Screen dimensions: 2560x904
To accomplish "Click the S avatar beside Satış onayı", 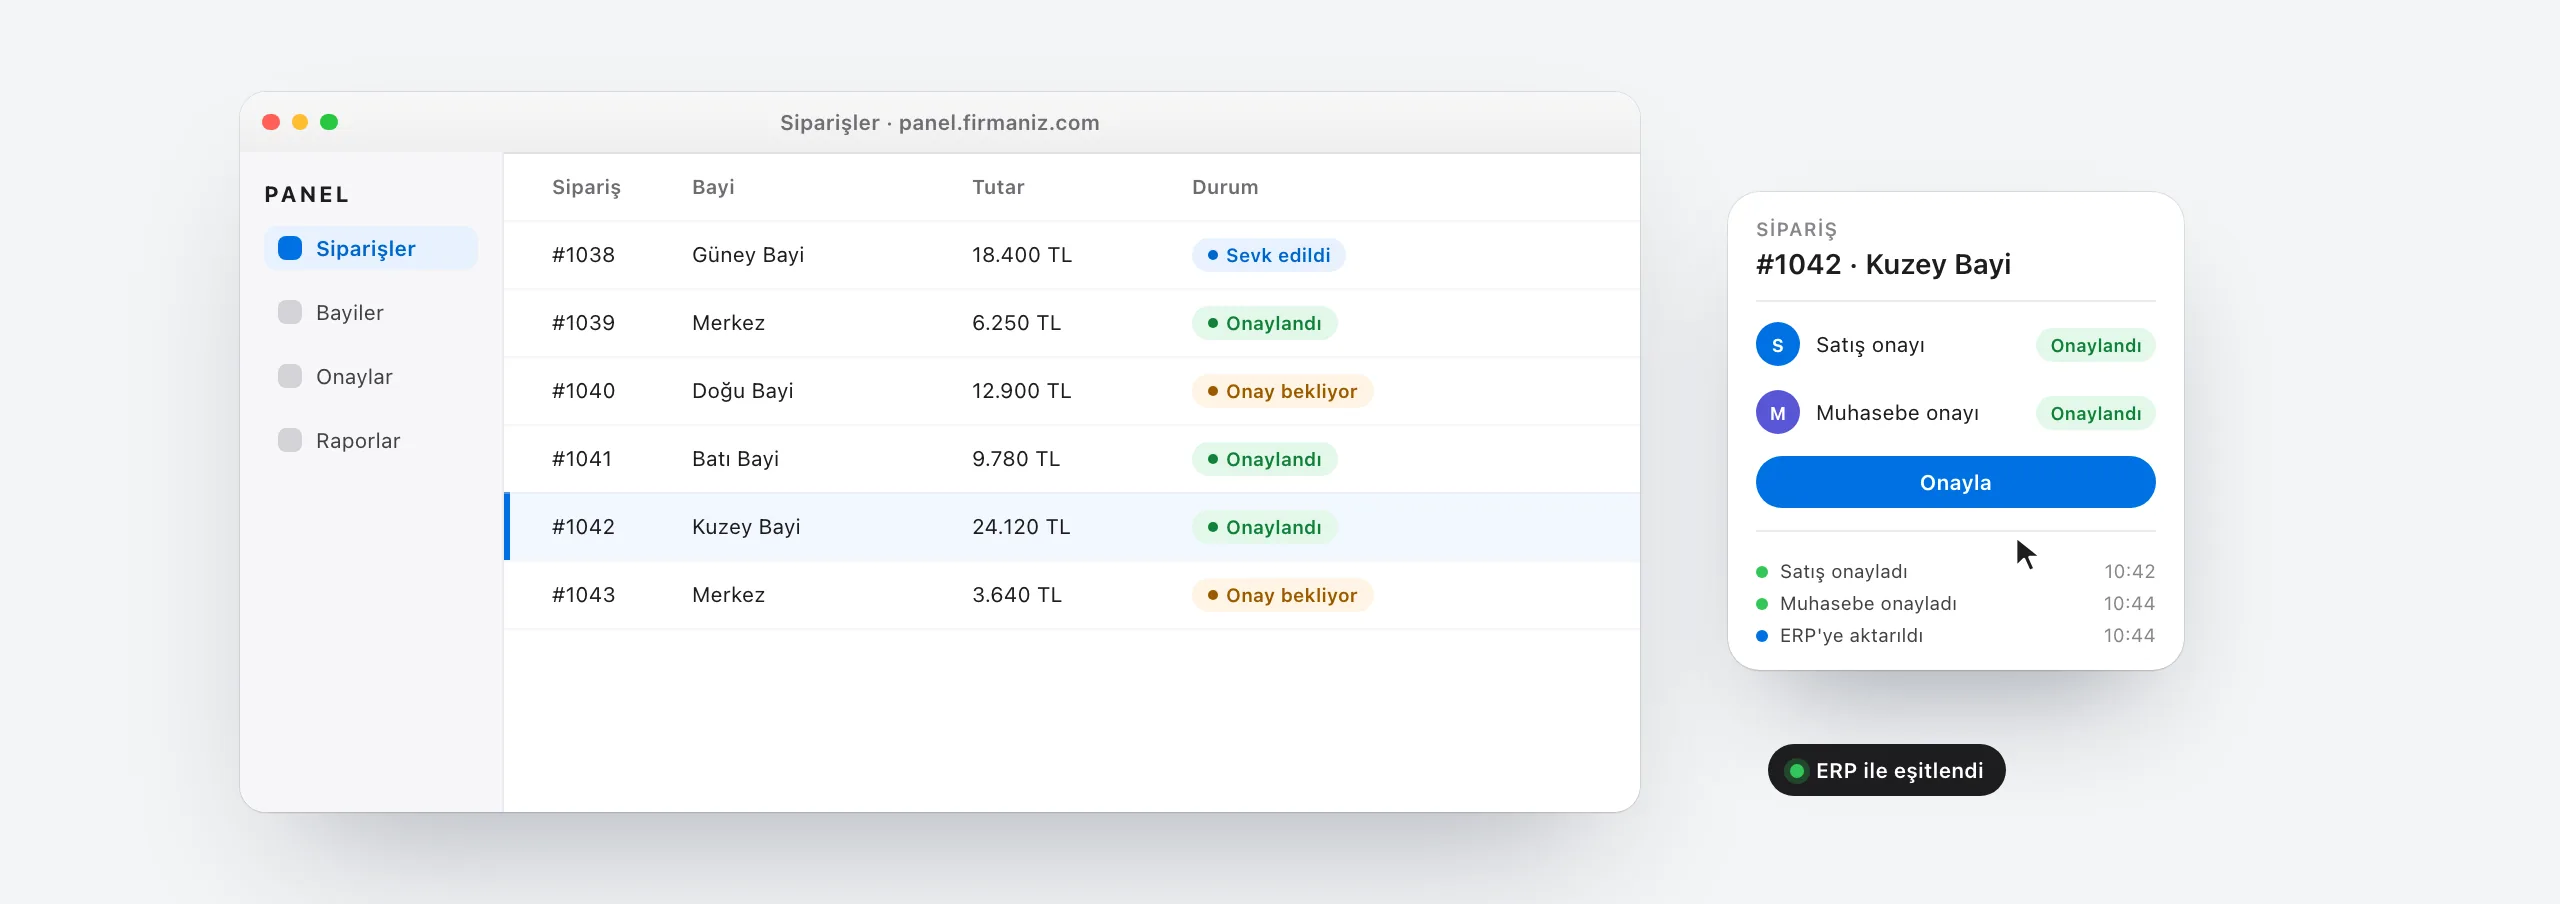I will pos(1778,345).
